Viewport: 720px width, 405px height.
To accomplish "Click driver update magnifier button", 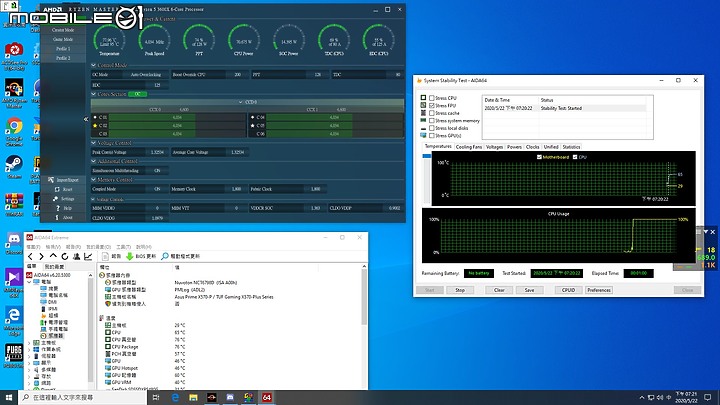I will pyautogui.click(x=180, y=256).
